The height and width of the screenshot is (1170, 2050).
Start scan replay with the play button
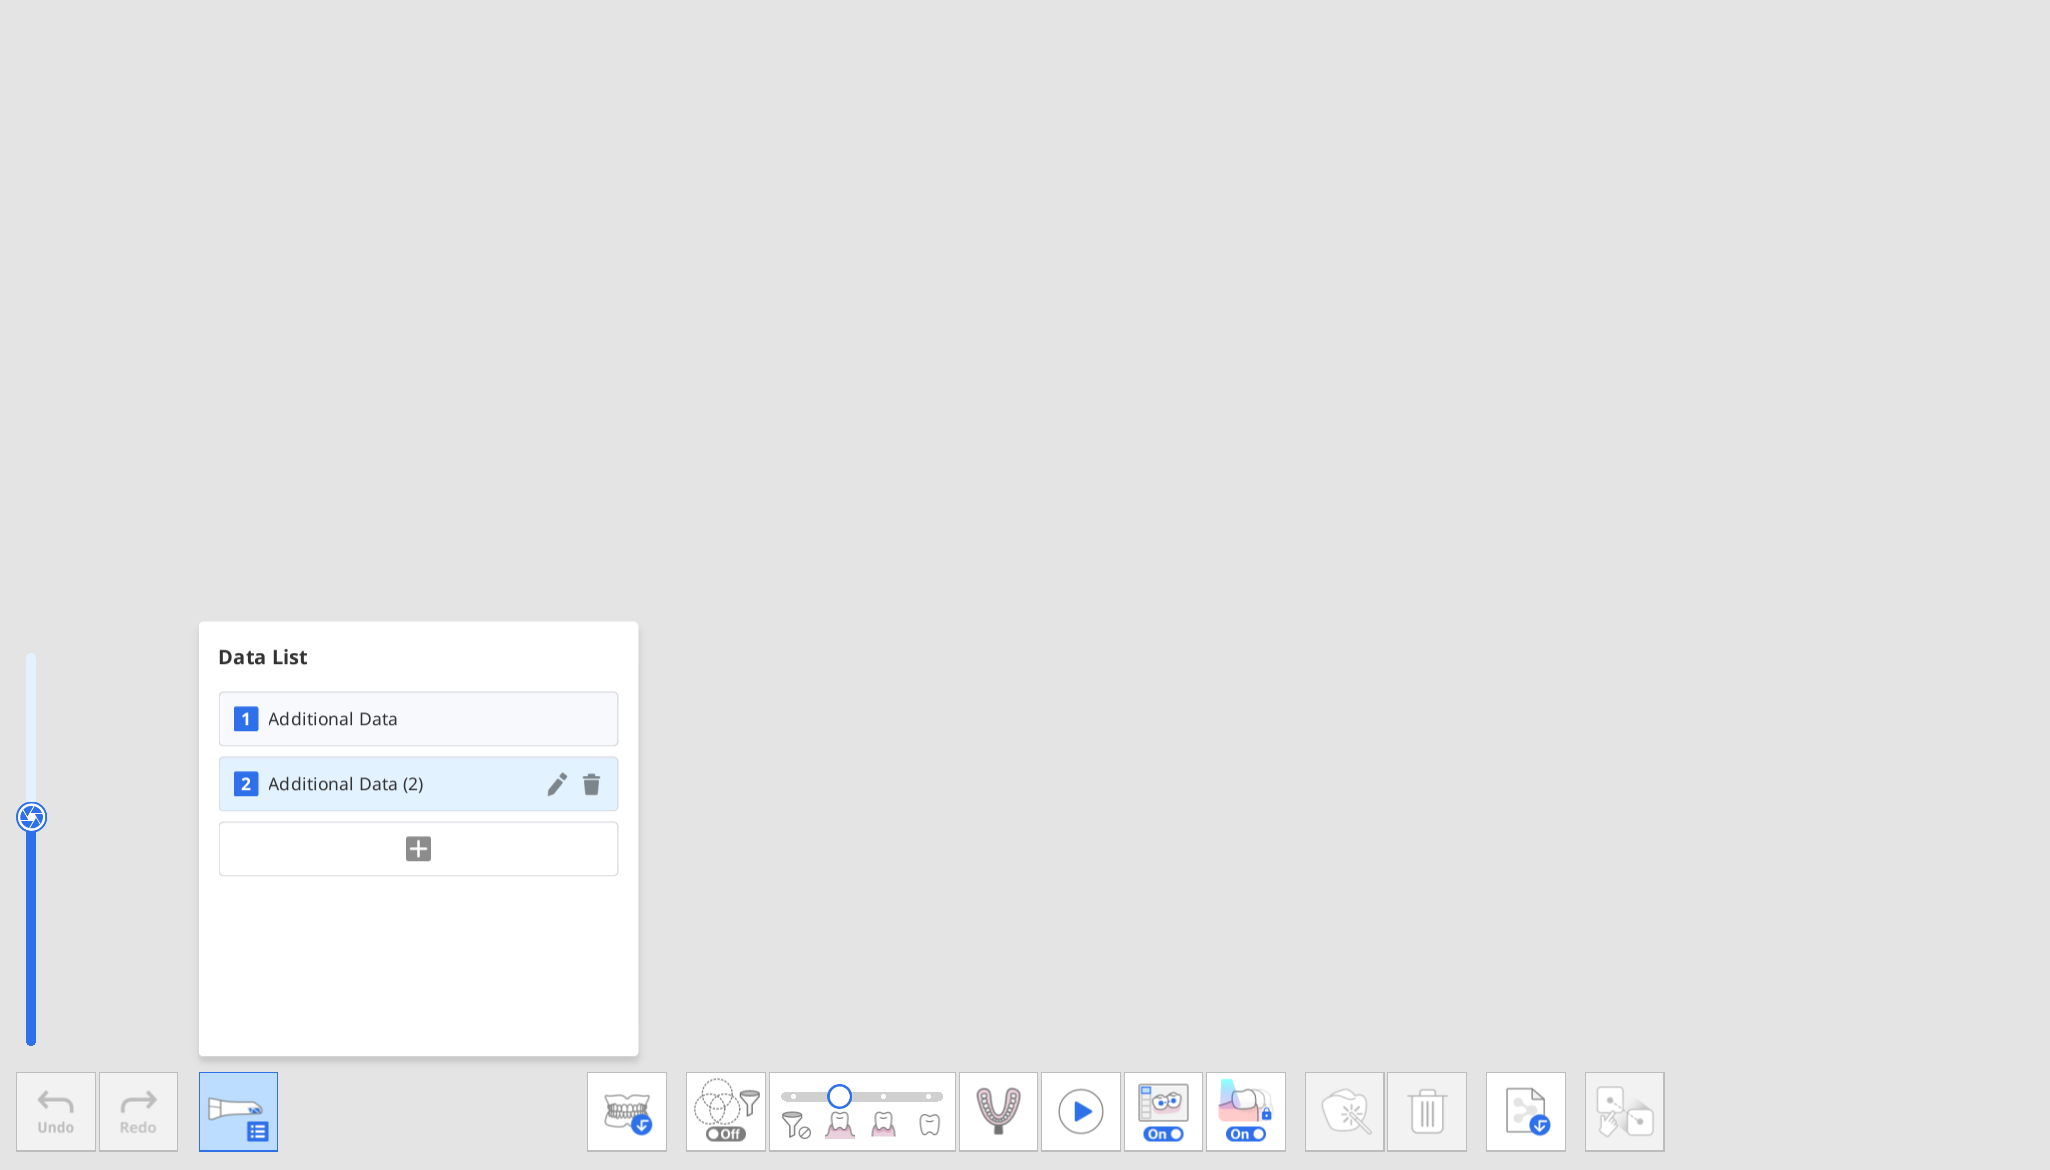[1081, 1112]
